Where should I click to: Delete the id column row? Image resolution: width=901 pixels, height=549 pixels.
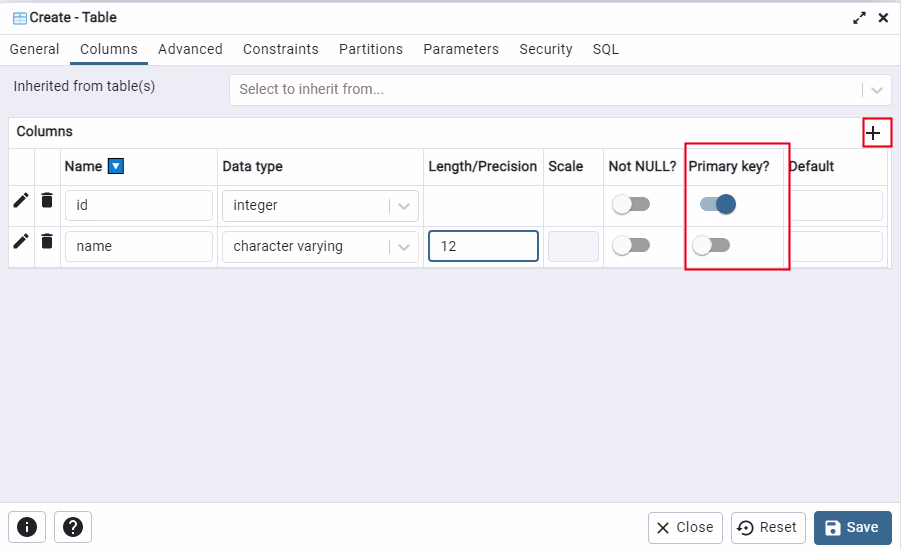[x=47, y=200]
